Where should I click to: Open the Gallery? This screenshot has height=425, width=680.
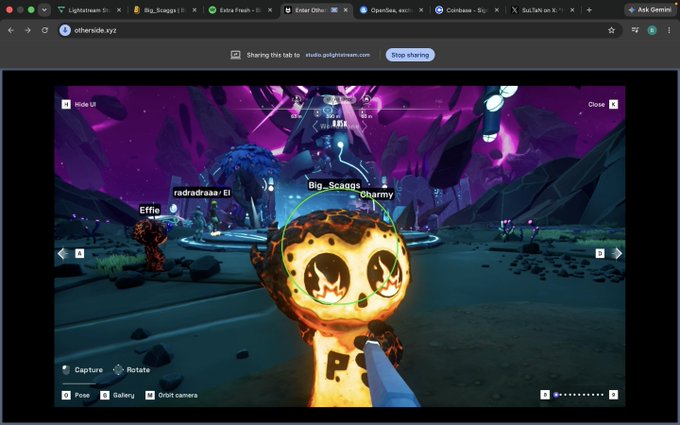118,396
